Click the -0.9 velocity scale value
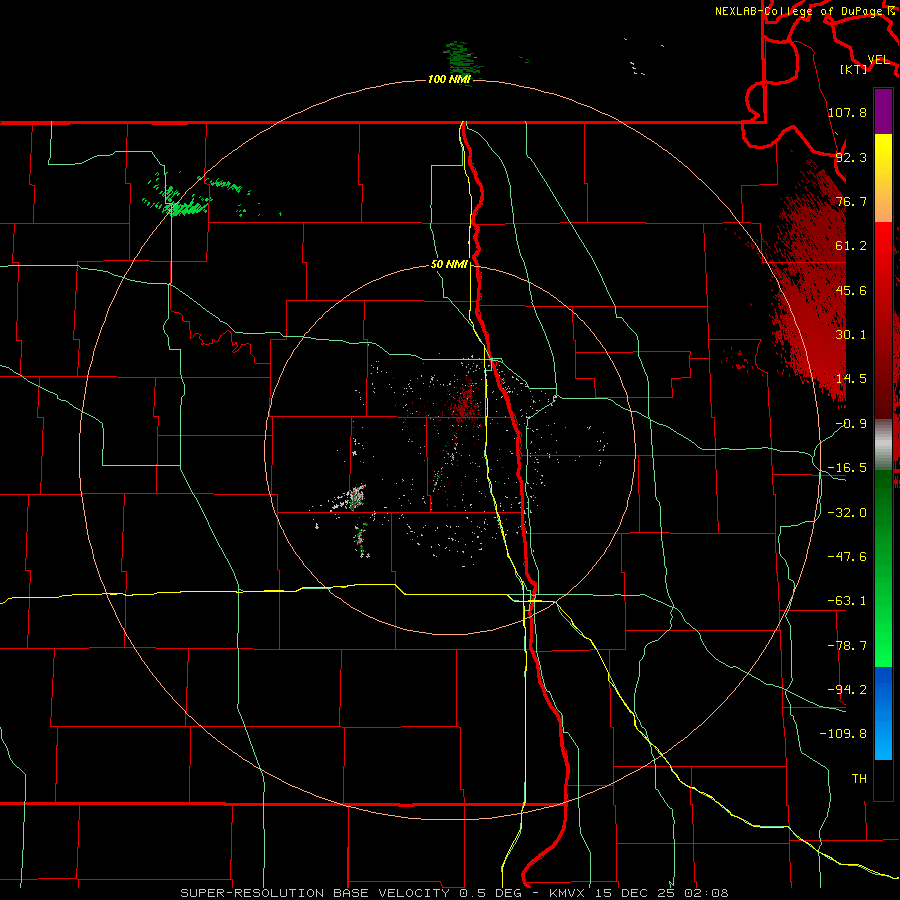This screenshot has height=900, width=900. 851,424
